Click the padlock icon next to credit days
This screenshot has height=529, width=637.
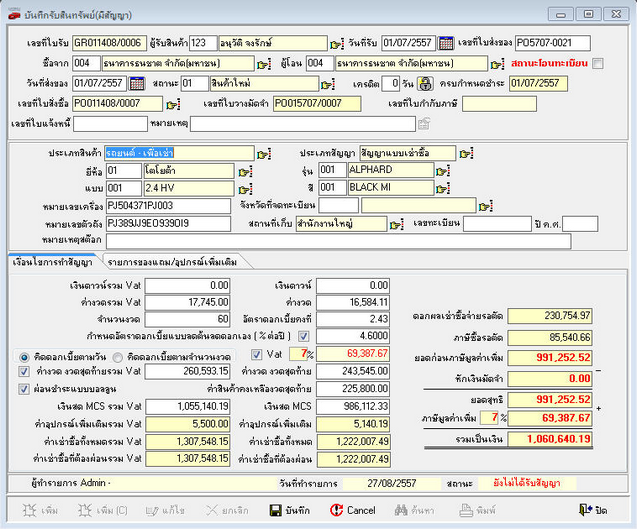(x=425, y=84)
